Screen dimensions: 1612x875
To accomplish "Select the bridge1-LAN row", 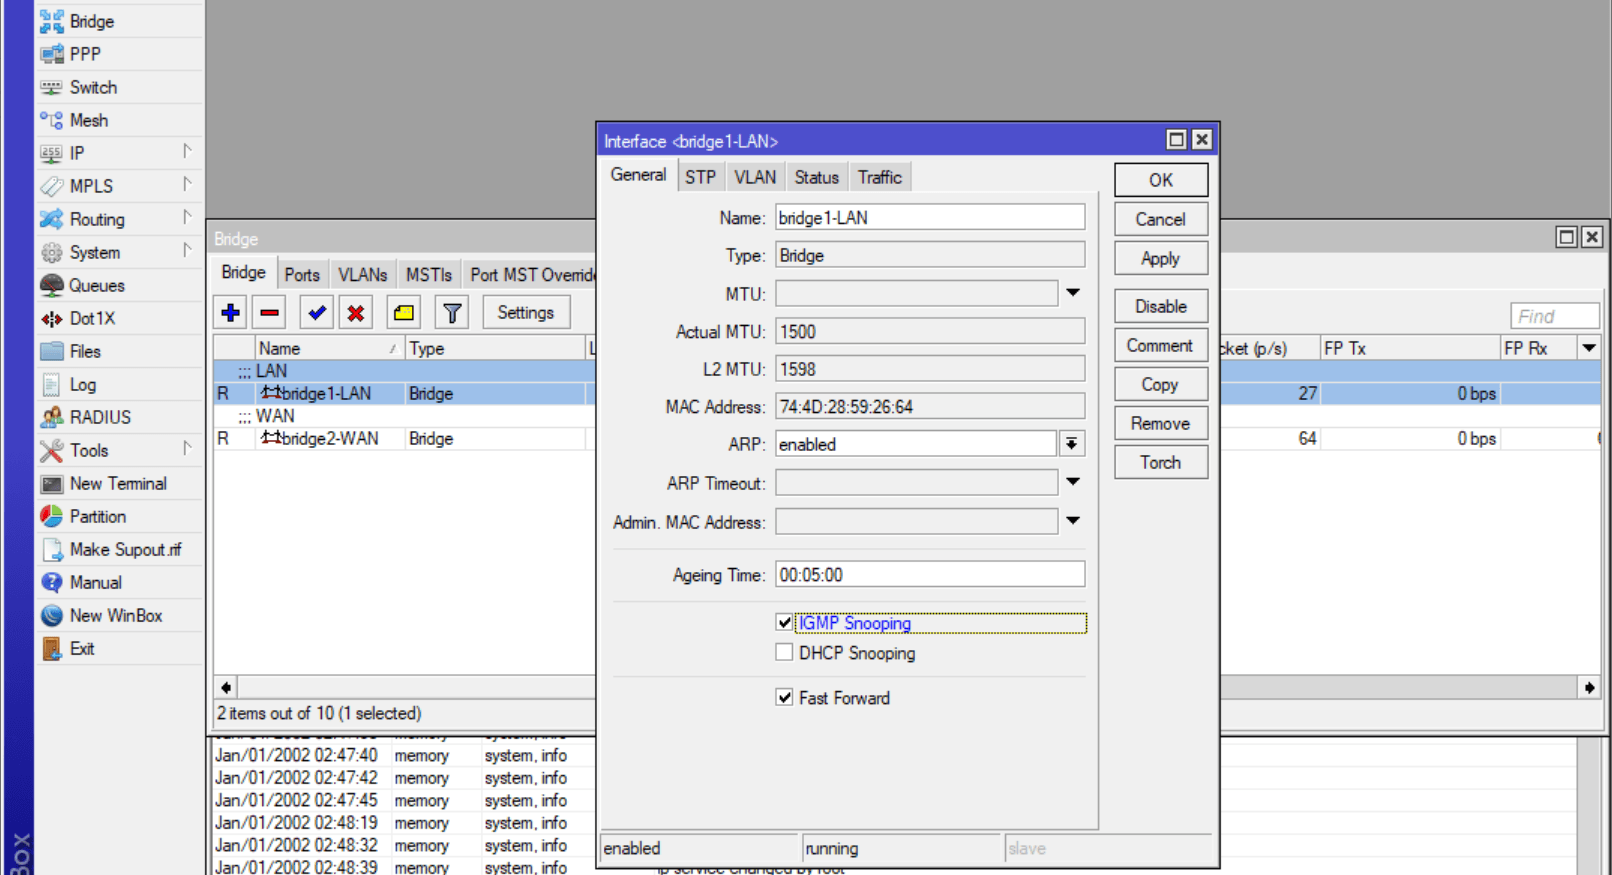I will [x=405, y=393].
